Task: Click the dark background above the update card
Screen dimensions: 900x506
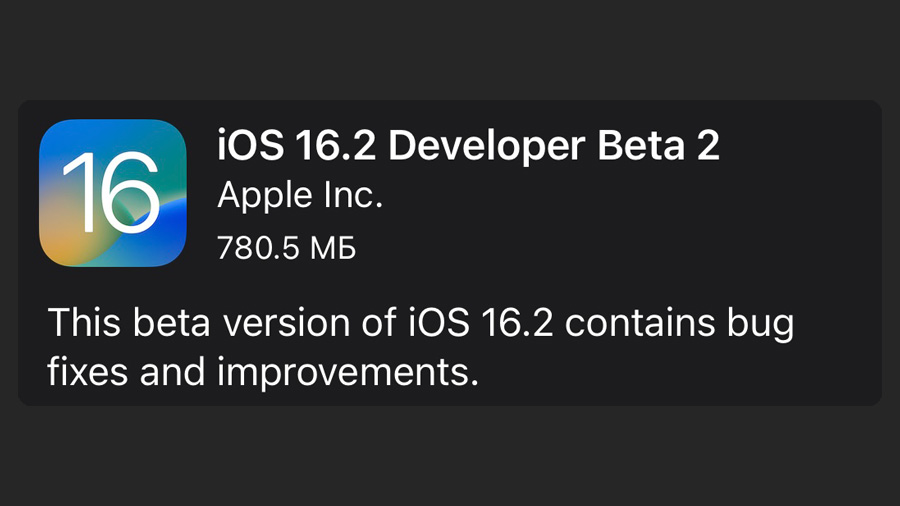Action: (x=450, y=49)
